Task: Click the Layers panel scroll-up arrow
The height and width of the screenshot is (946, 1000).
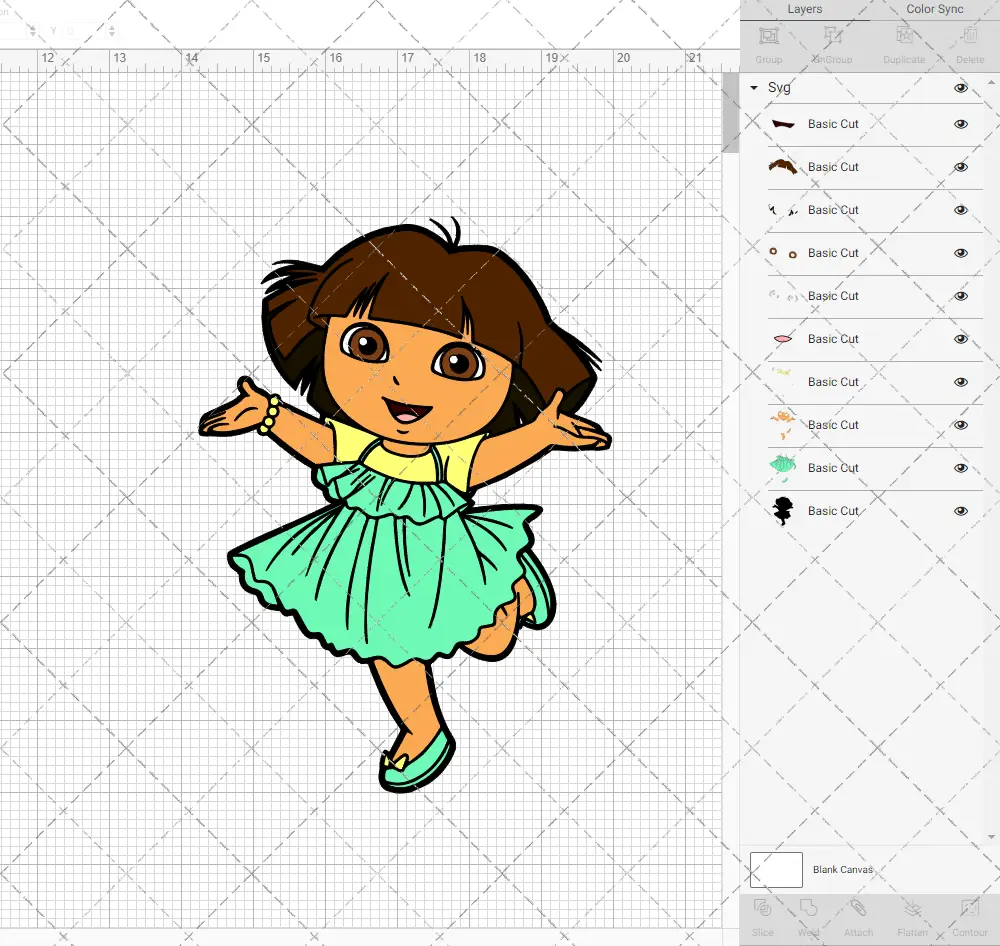Action: click(991, 83)
